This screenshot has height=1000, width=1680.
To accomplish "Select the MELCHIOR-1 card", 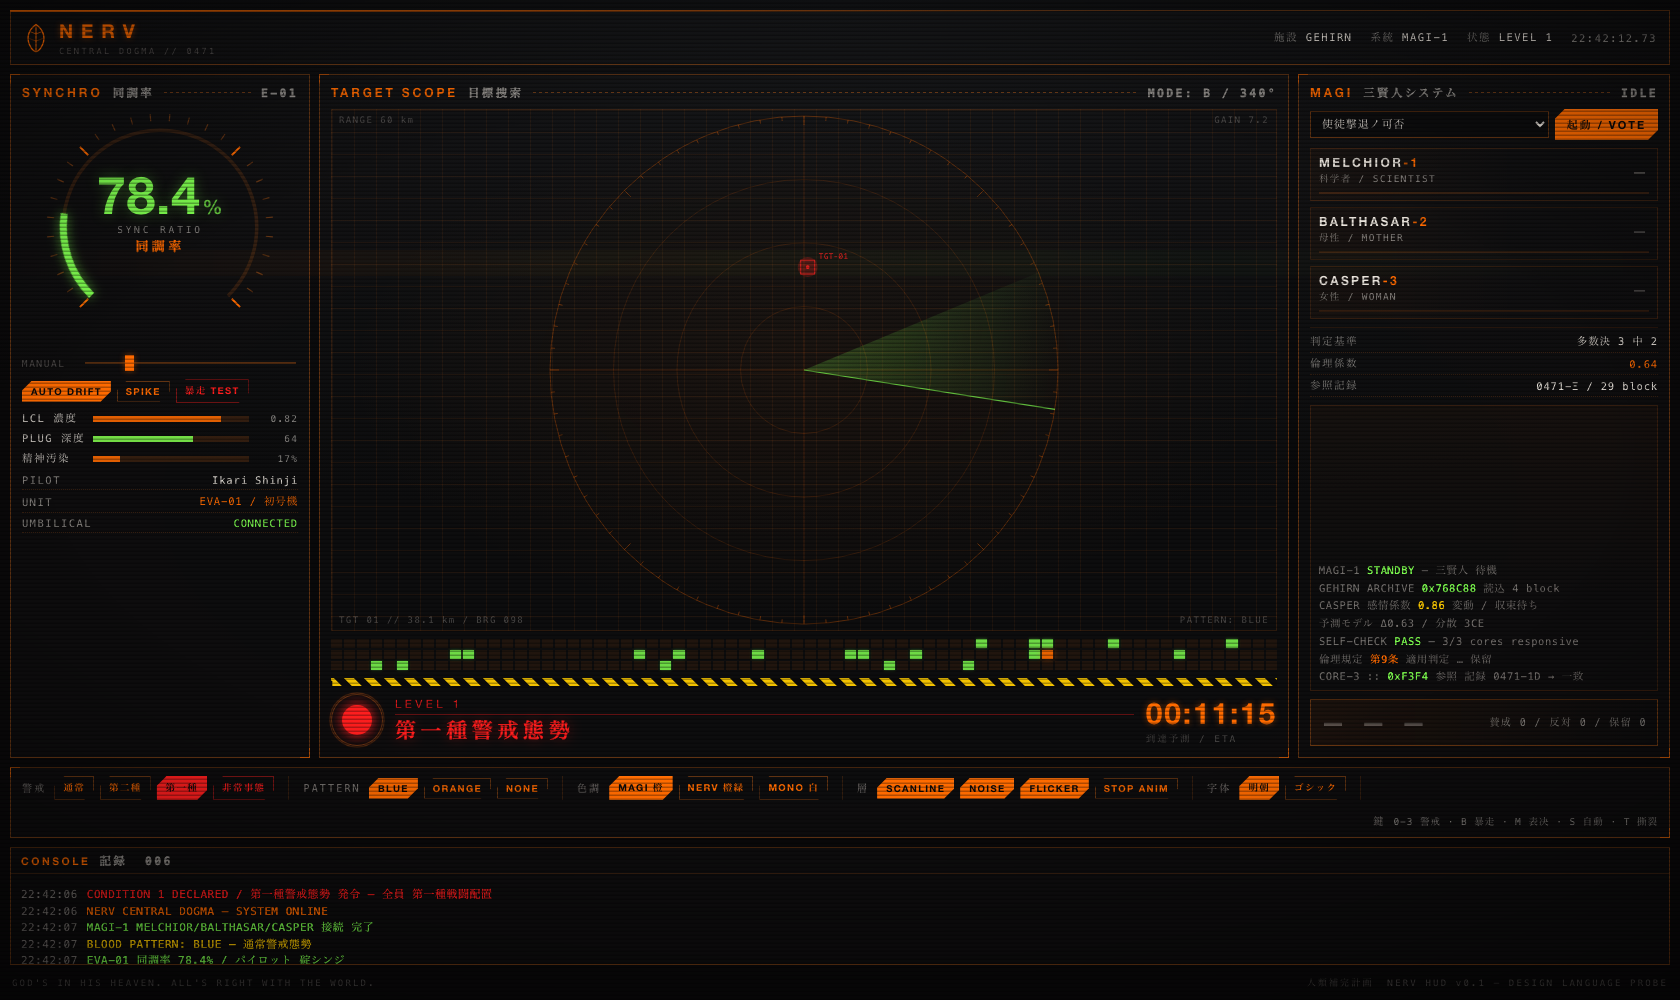I will (x=1483, y=172).
